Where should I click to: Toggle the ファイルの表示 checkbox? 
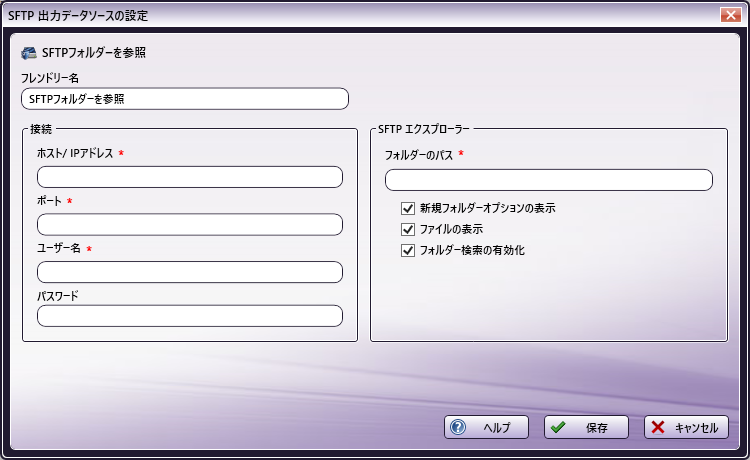coord(408,229)
